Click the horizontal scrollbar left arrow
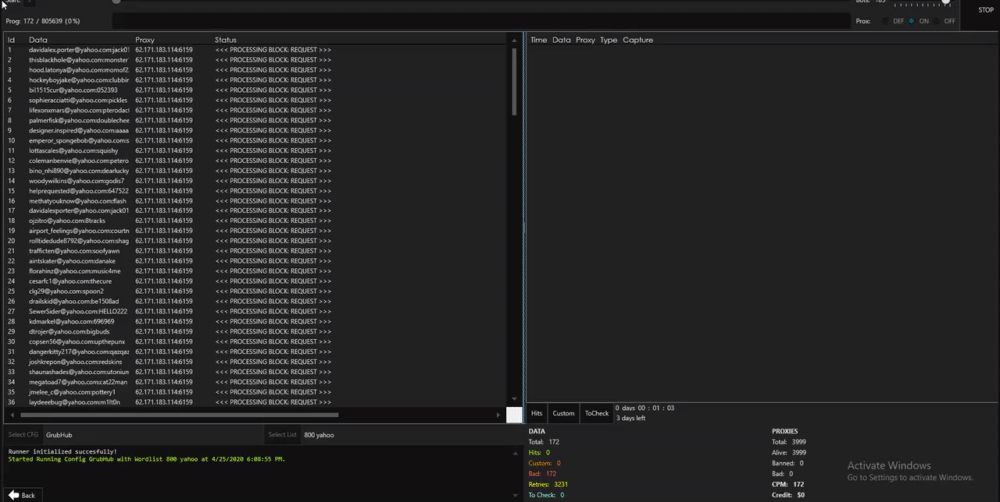This screenshot has width=1000, height=502. (12, 415)
